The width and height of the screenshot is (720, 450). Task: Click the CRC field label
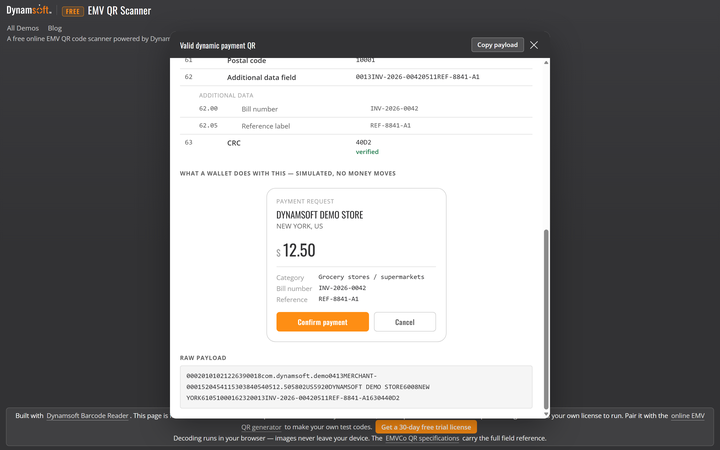[x=234, y=143]
